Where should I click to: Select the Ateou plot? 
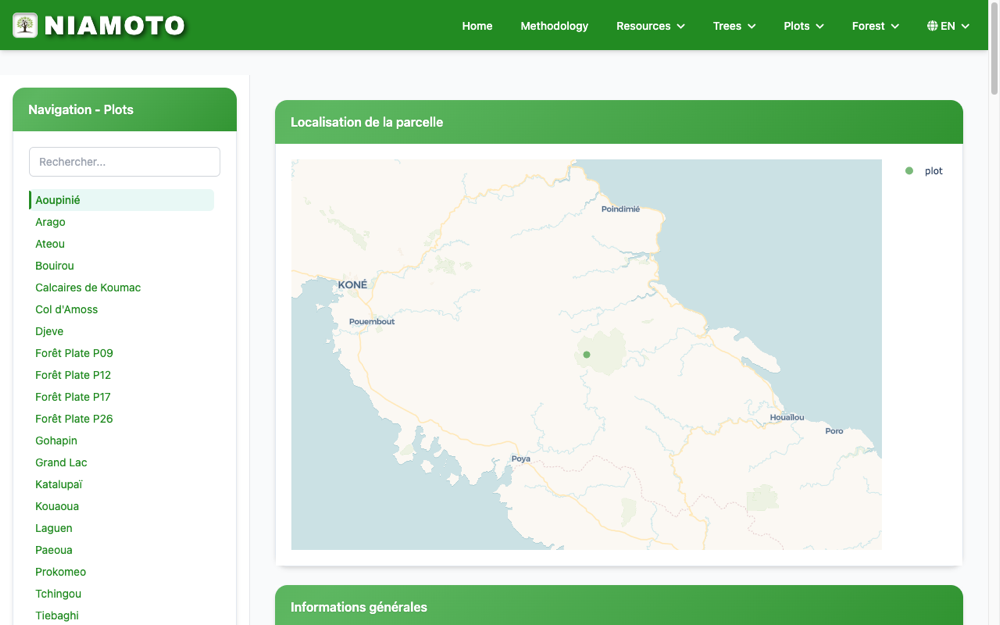pyautogui.click(x=50, y=244)
